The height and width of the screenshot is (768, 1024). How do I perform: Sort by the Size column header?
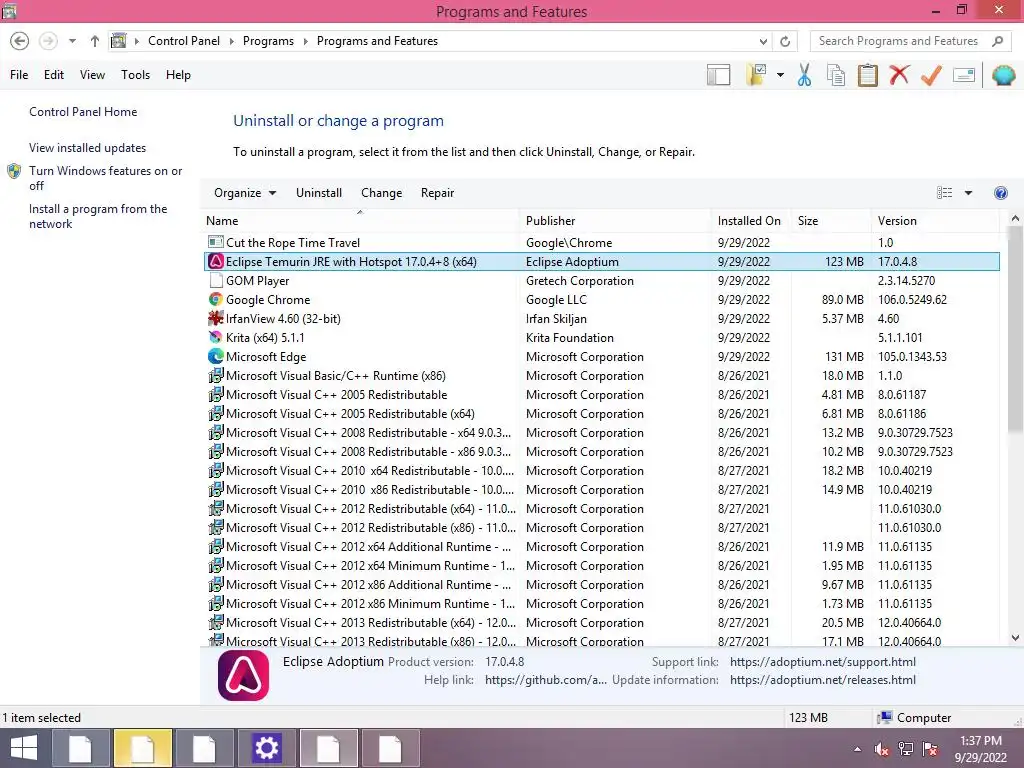click(831, 221)
